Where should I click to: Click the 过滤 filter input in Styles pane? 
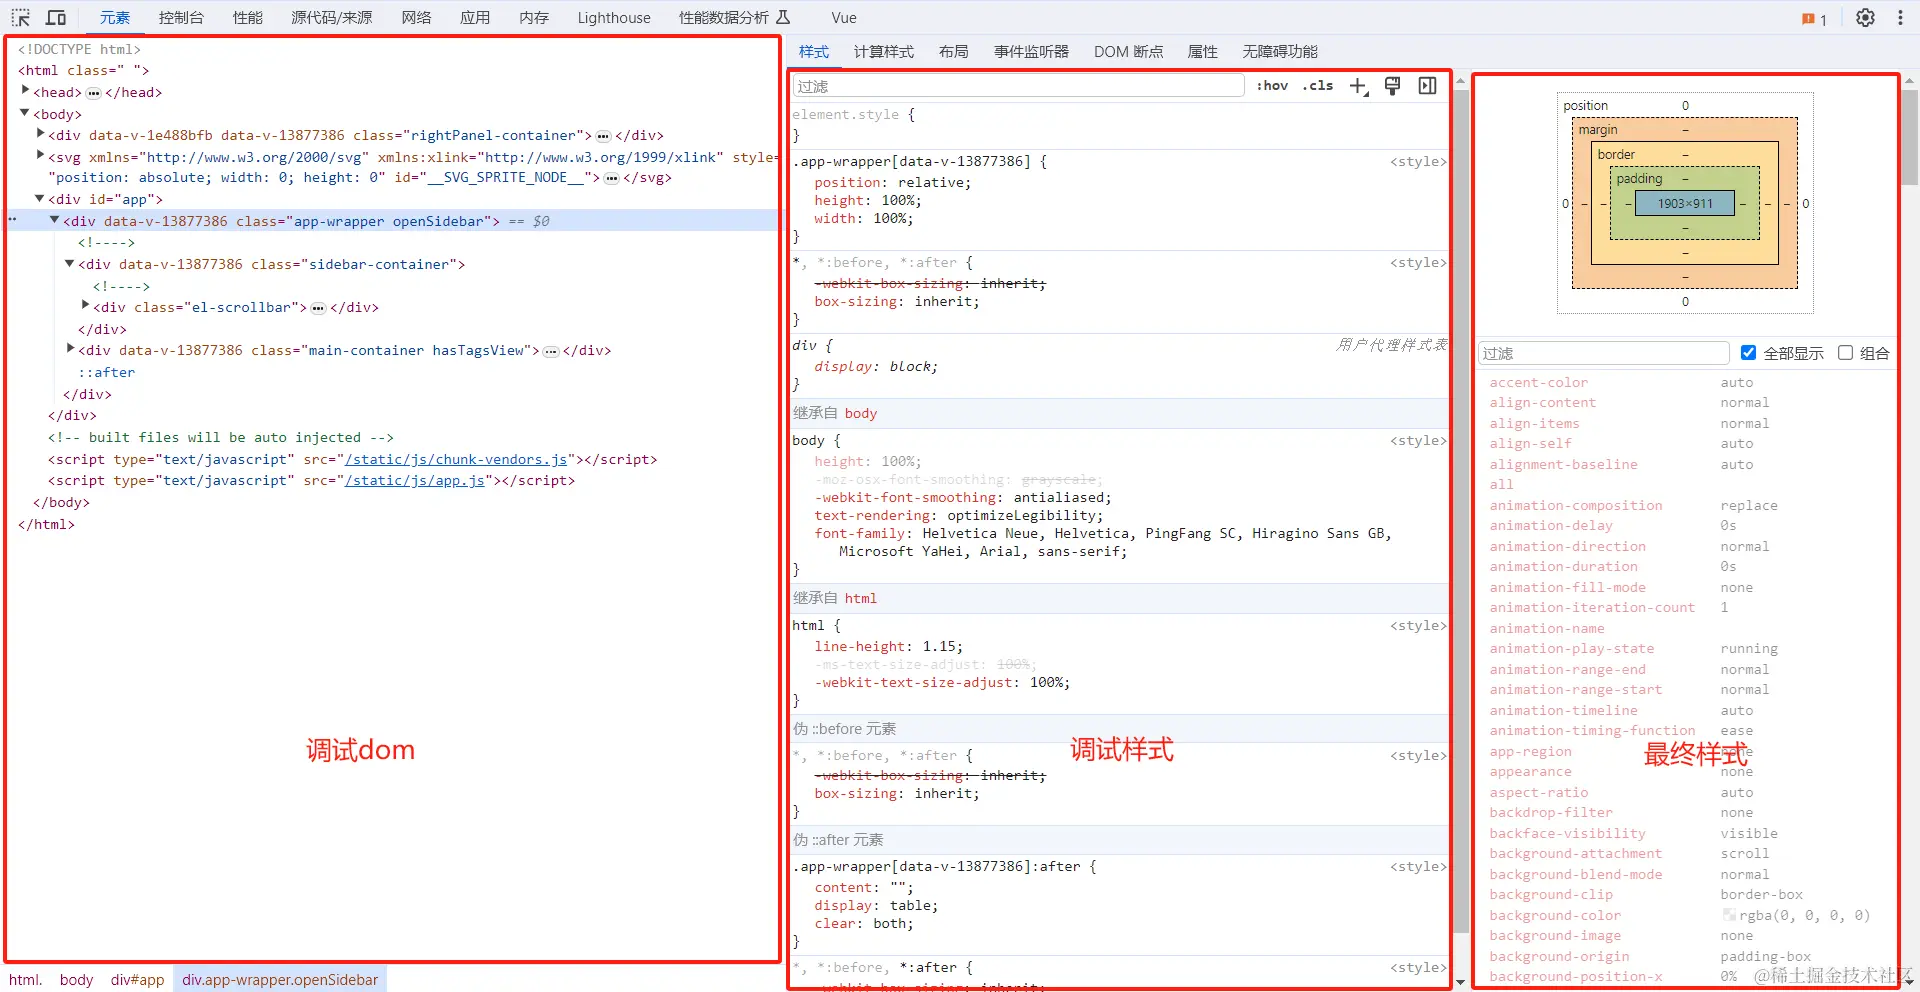(x=1015, y=86)
